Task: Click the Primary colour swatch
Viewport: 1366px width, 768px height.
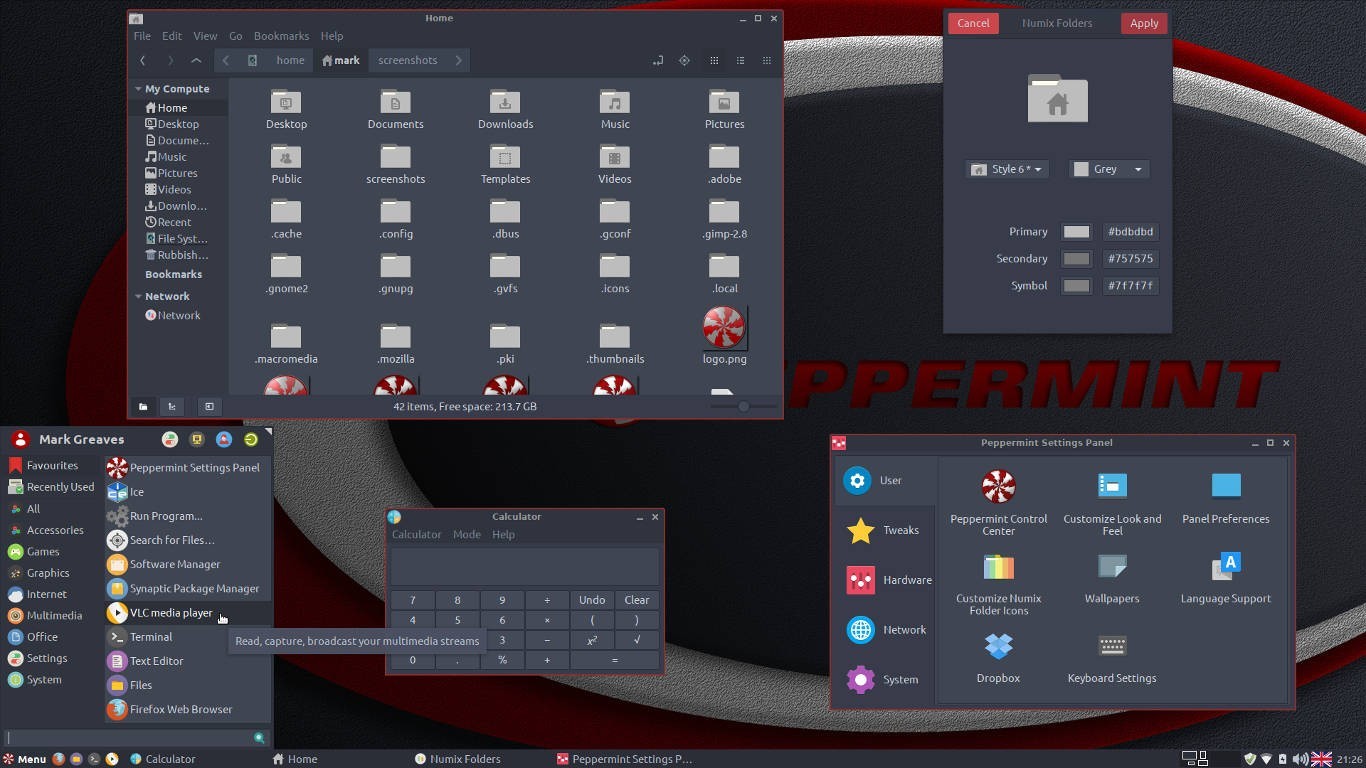Action: click(1076, 232)
